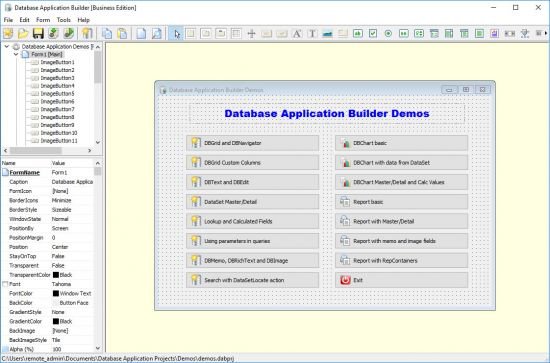Viewport: 550px width, 363px height.
Task: Click the FontColor Window Text swatch
Action: pos(55,294)
